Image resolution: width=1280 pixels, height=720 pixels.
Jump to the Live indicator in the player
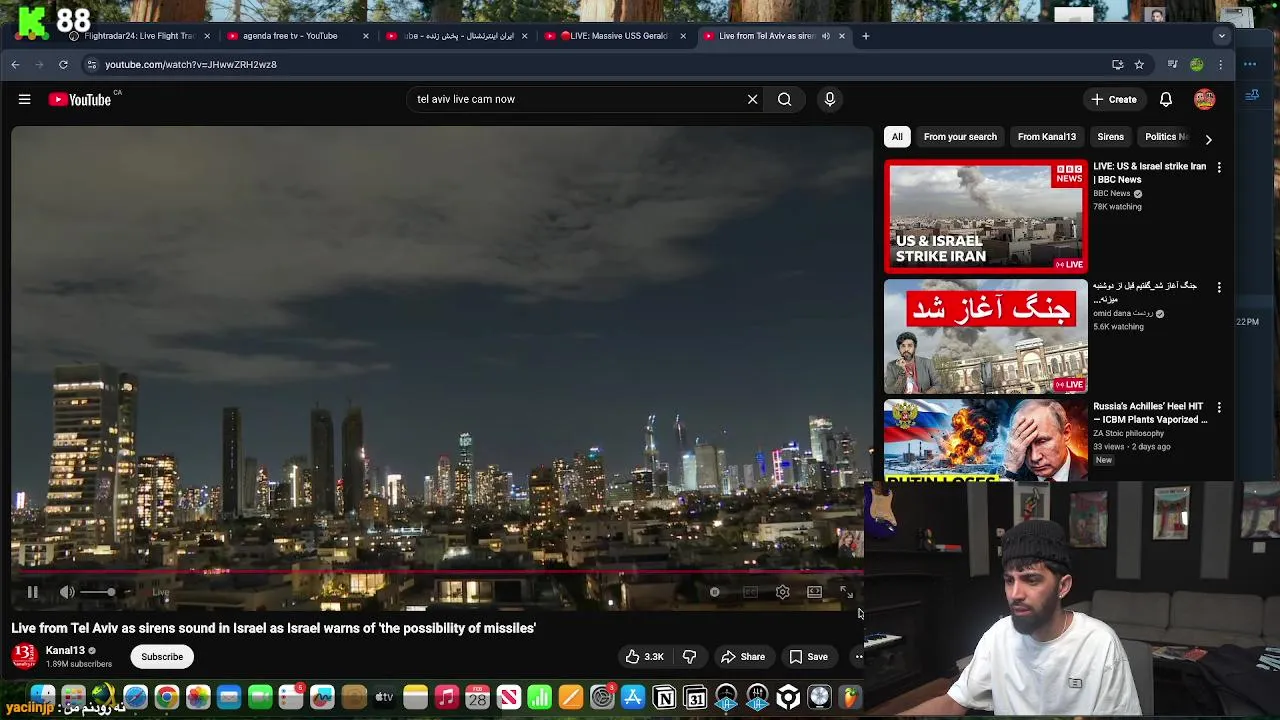click(160, 592)
